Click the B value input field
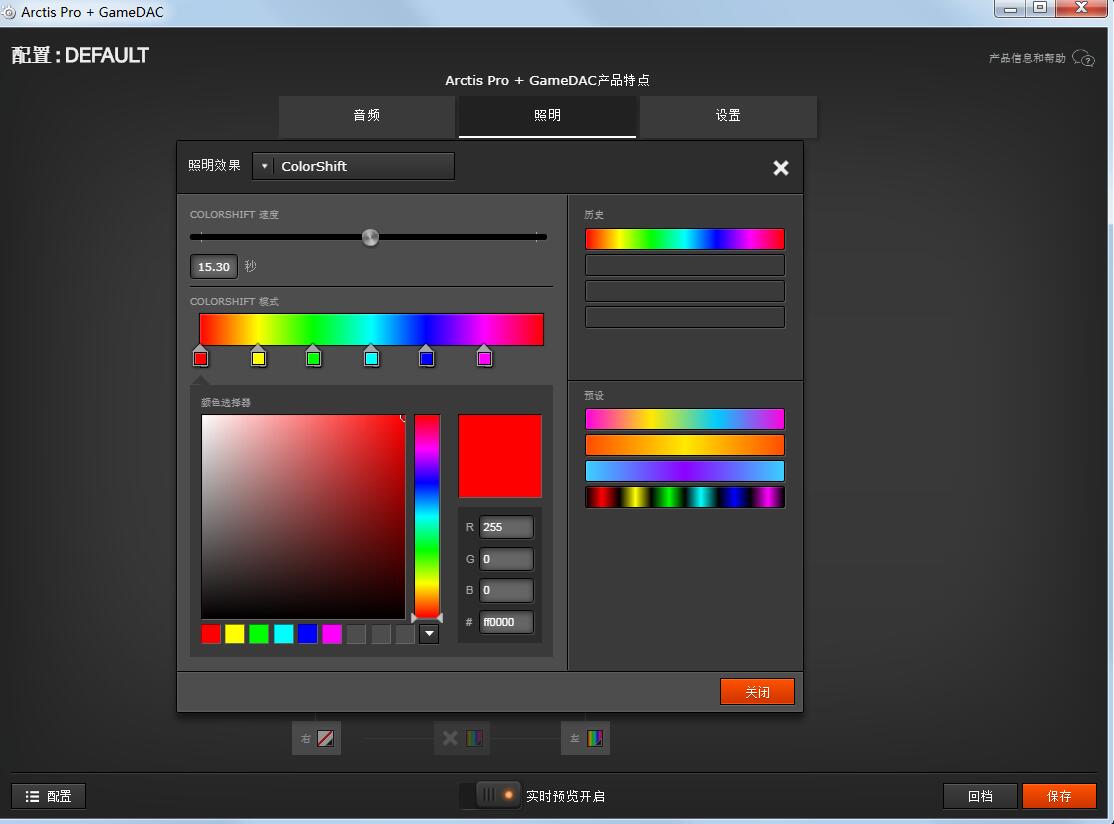1114x824 pixels. [x=506, y=590]
